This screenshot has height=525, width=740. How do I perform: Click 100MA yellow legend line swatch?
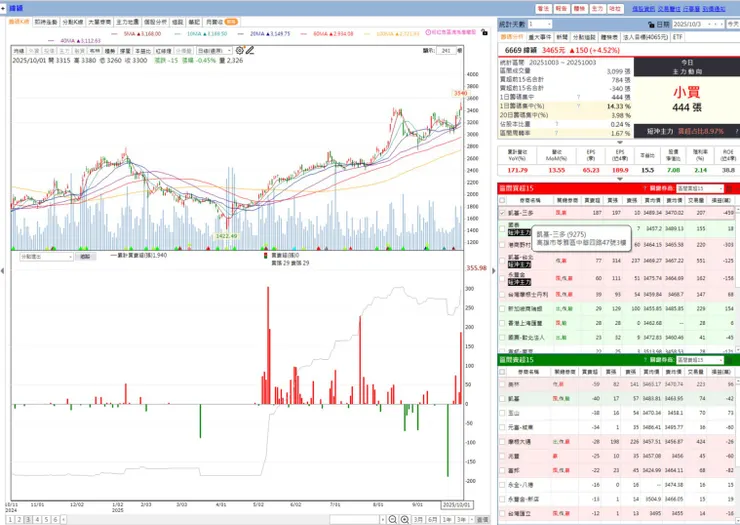(367, 34)
